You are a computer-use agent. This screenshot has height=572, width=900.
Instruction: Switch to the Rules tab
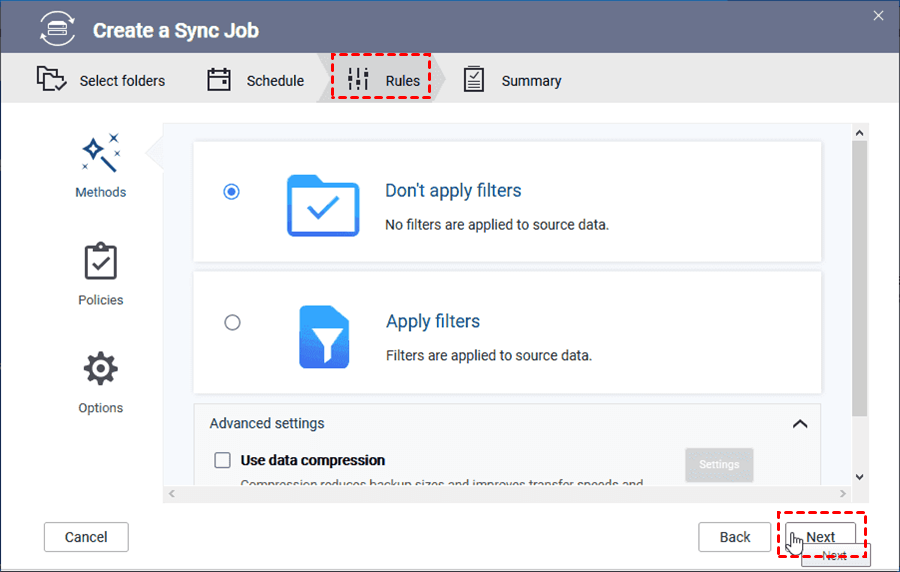(382, 80)
